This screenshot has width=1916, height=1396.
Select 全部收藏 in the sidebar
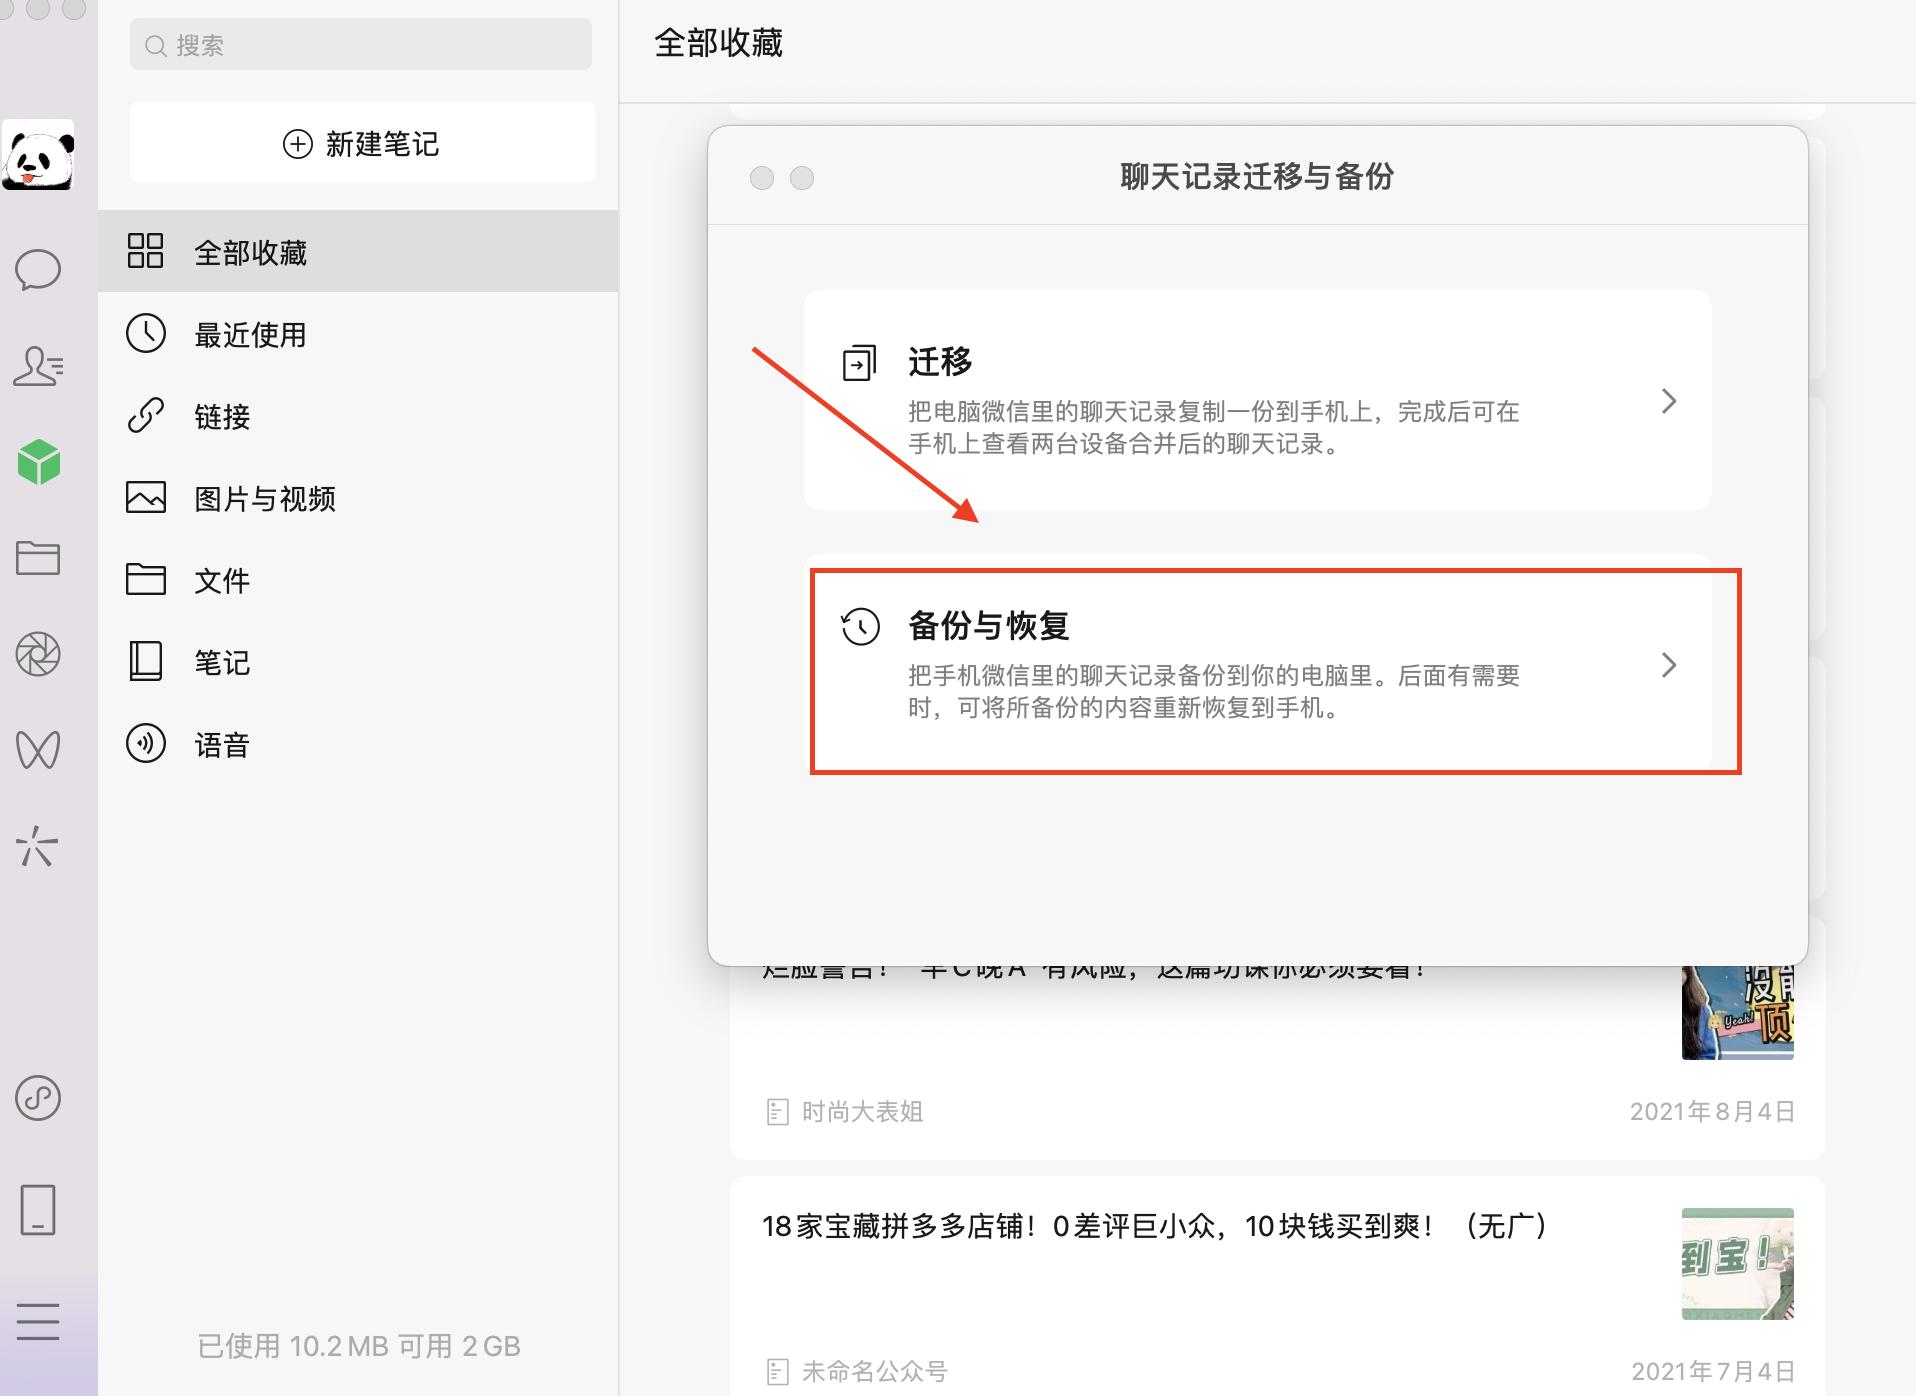(250, 252)
